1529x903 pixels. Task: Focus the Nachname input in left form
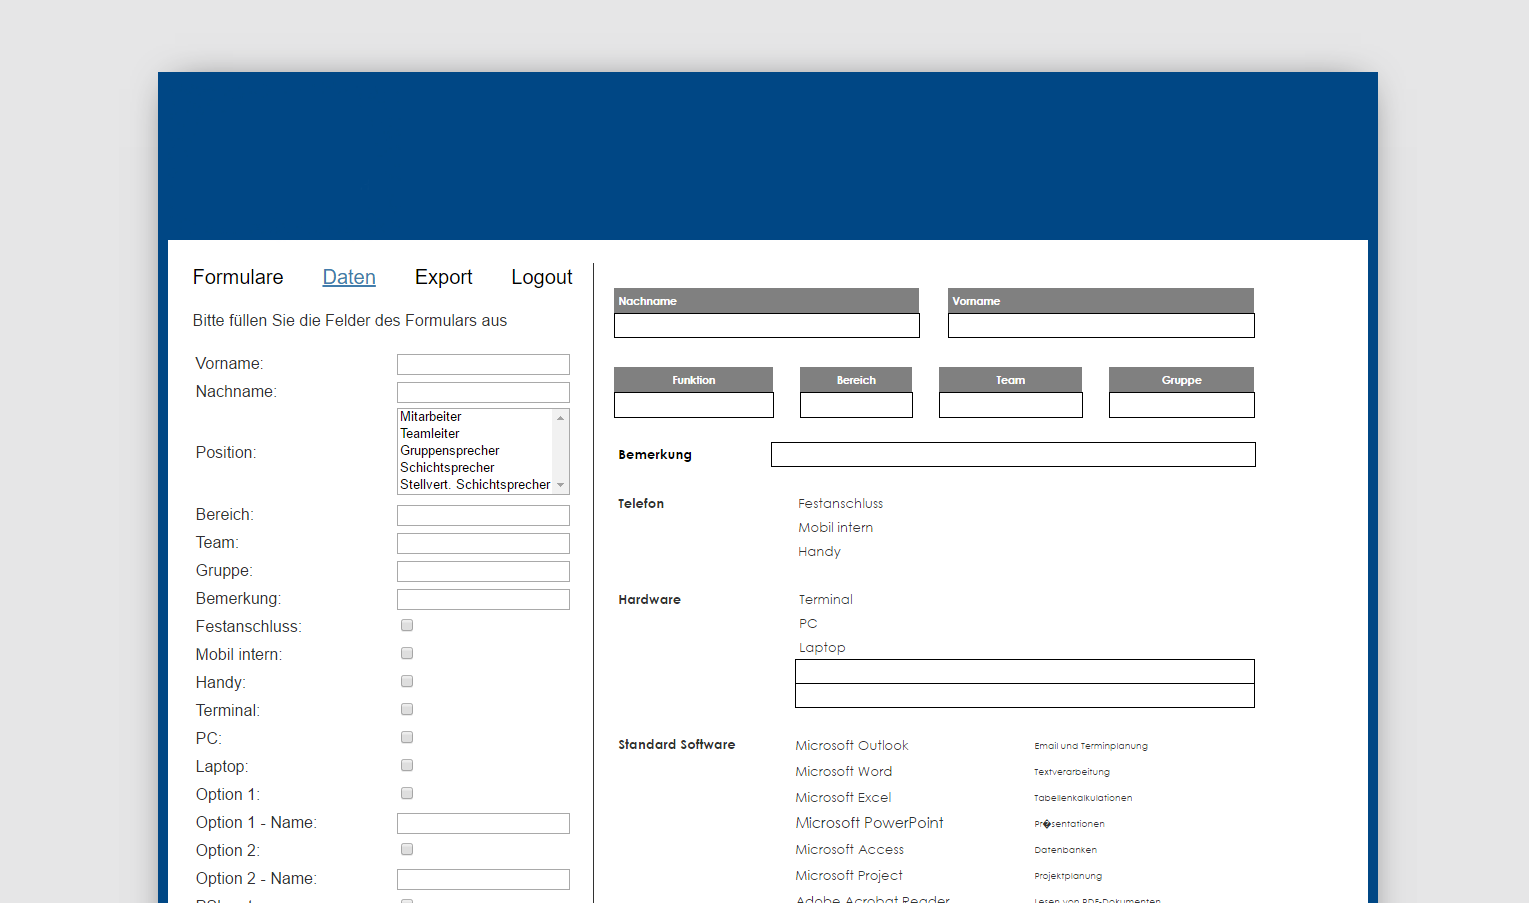click(x=483, y=392)
